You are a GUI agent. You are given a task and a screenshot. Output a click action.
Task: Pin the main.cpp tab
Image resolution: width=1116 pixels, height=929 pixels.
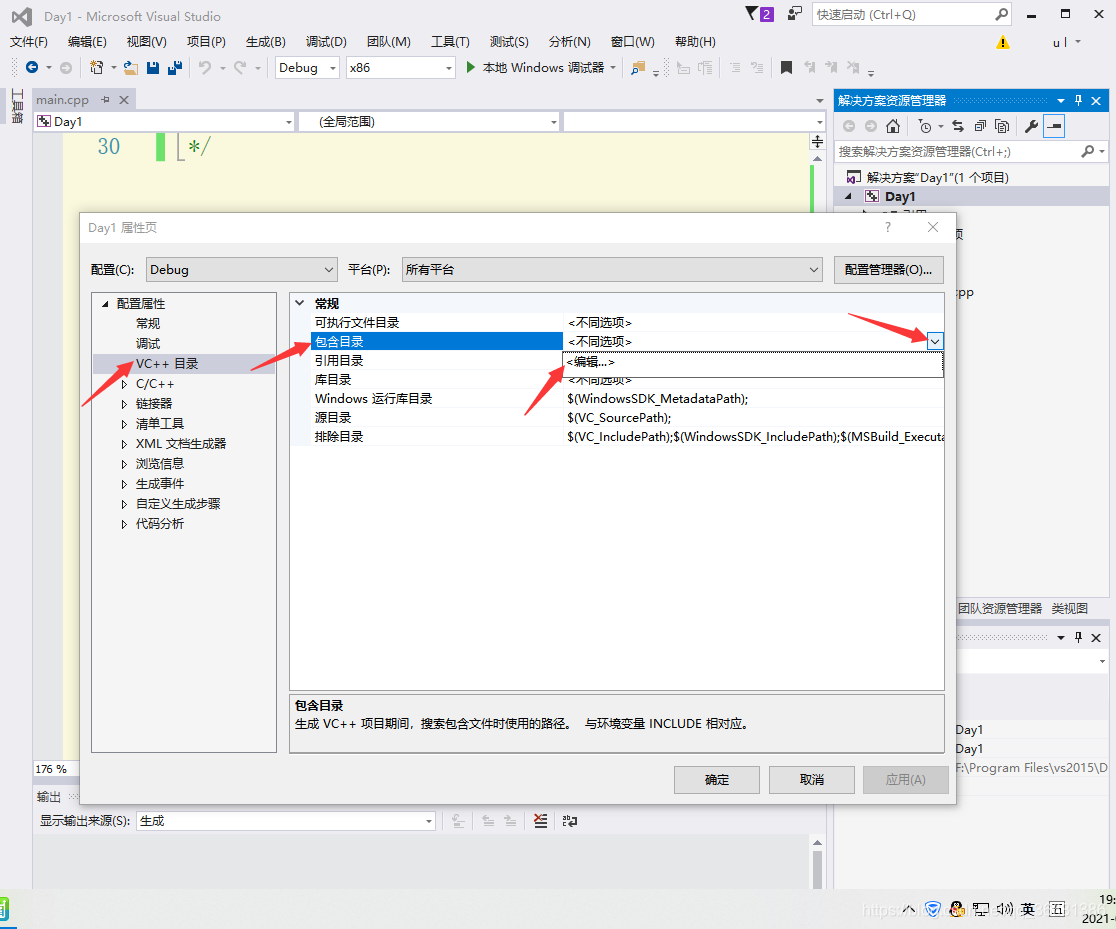(105, 100)
